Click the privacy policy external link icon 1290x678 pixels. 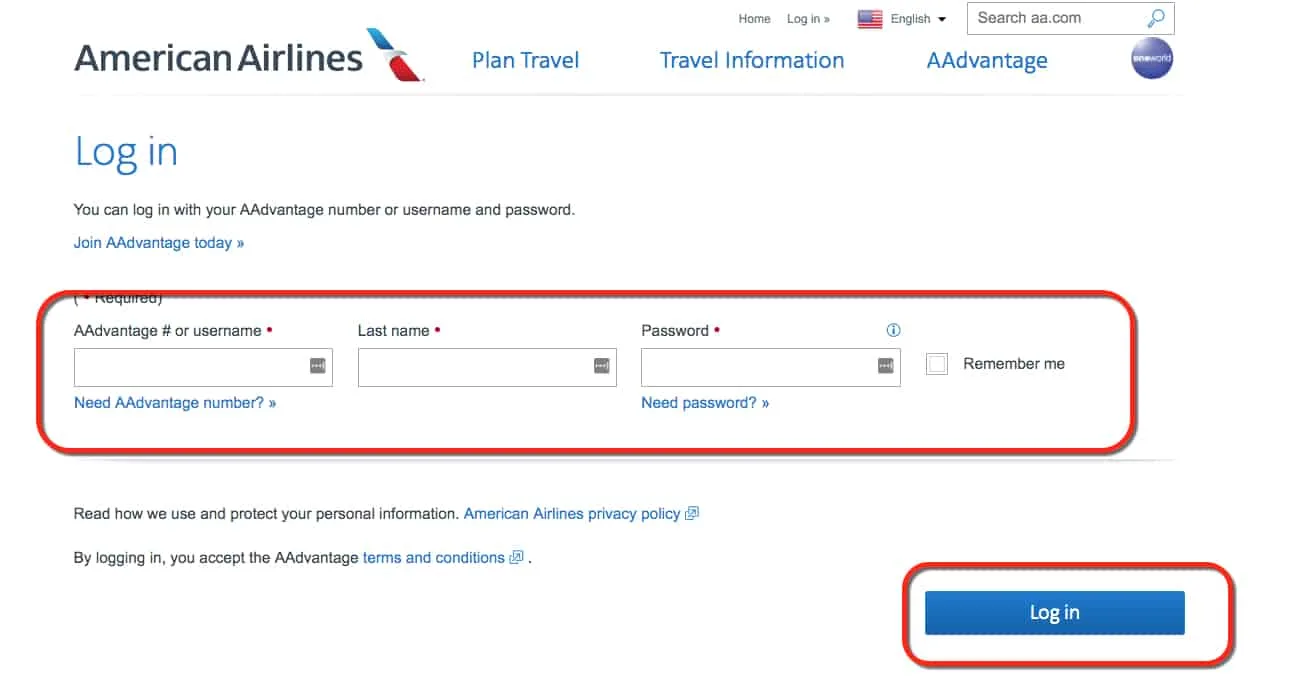coord(691,513)
